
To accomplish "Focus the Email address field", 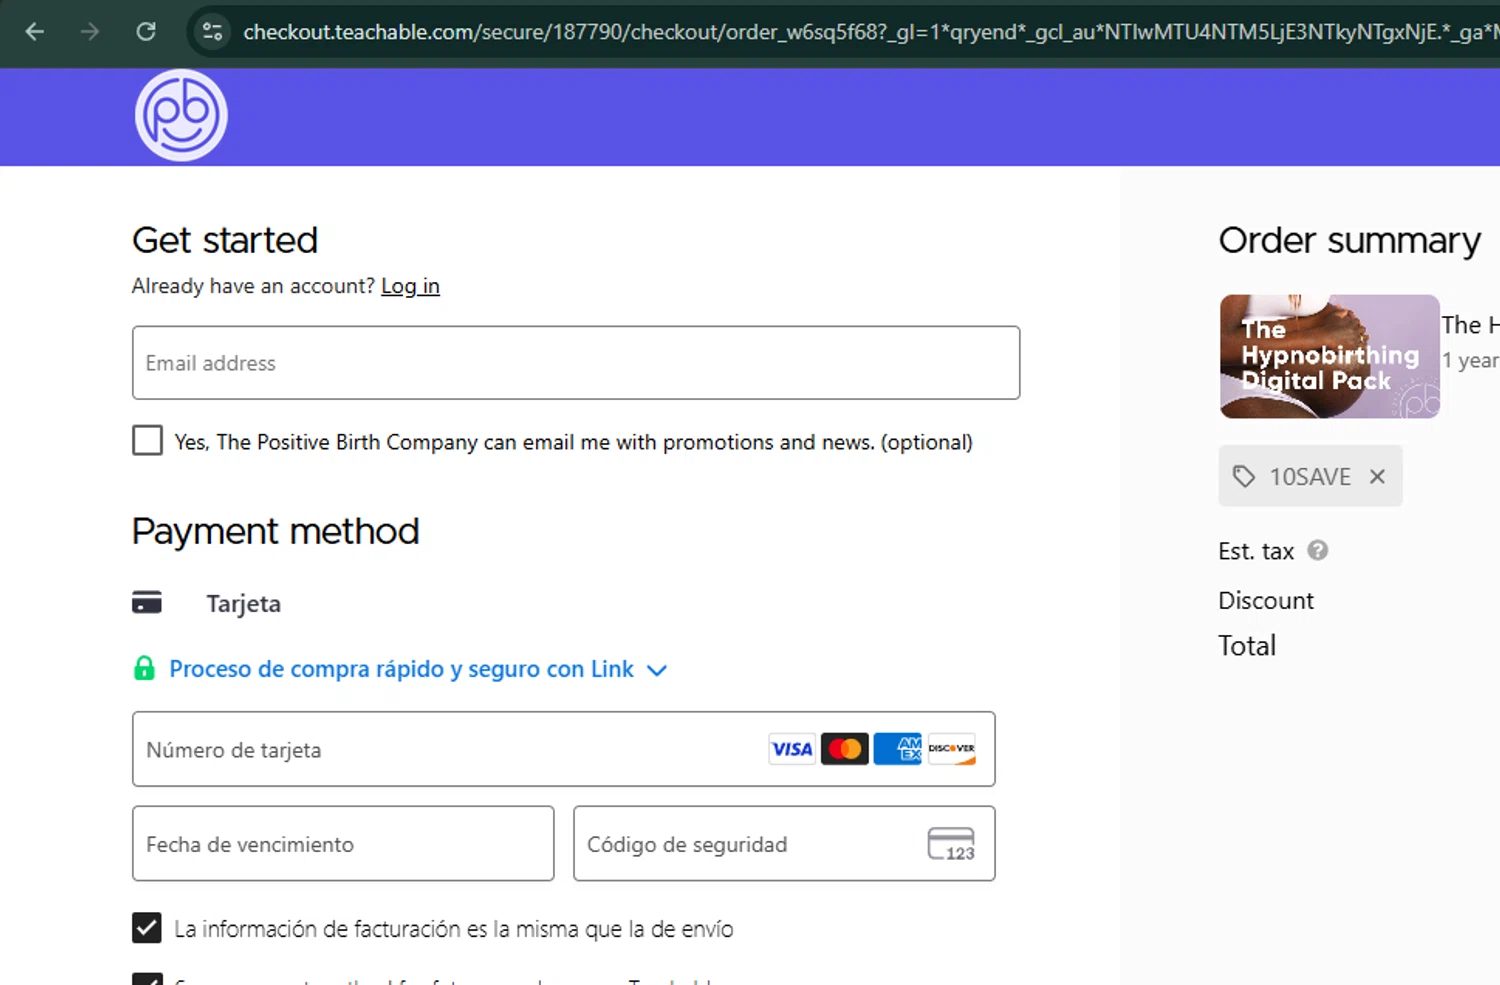I will (576, 363).
